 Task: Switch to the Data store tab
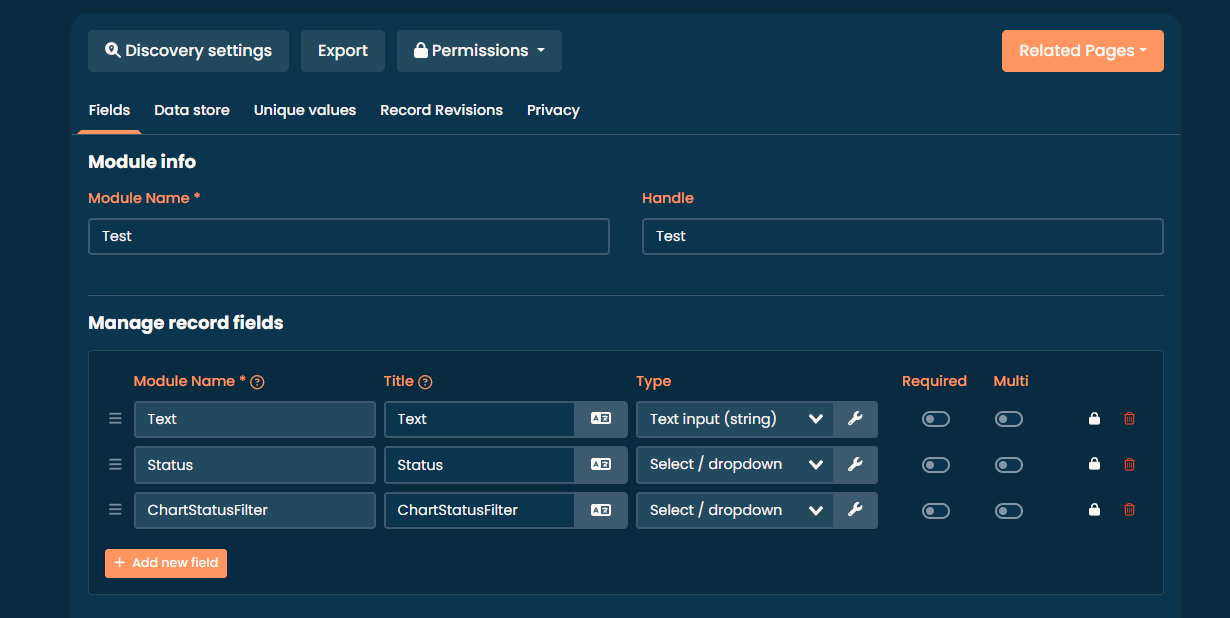point(192,110)
